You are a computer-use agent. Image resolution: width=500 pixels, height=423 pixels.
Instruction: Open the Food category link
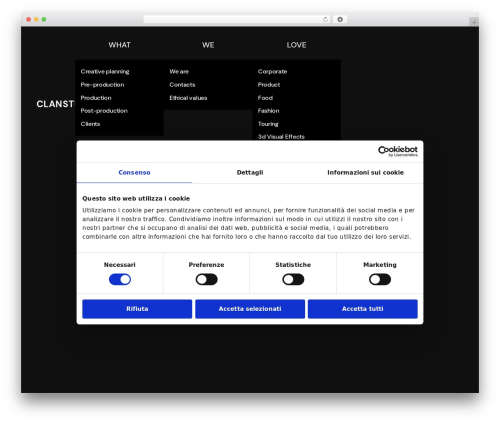click(x=265, y=98)
